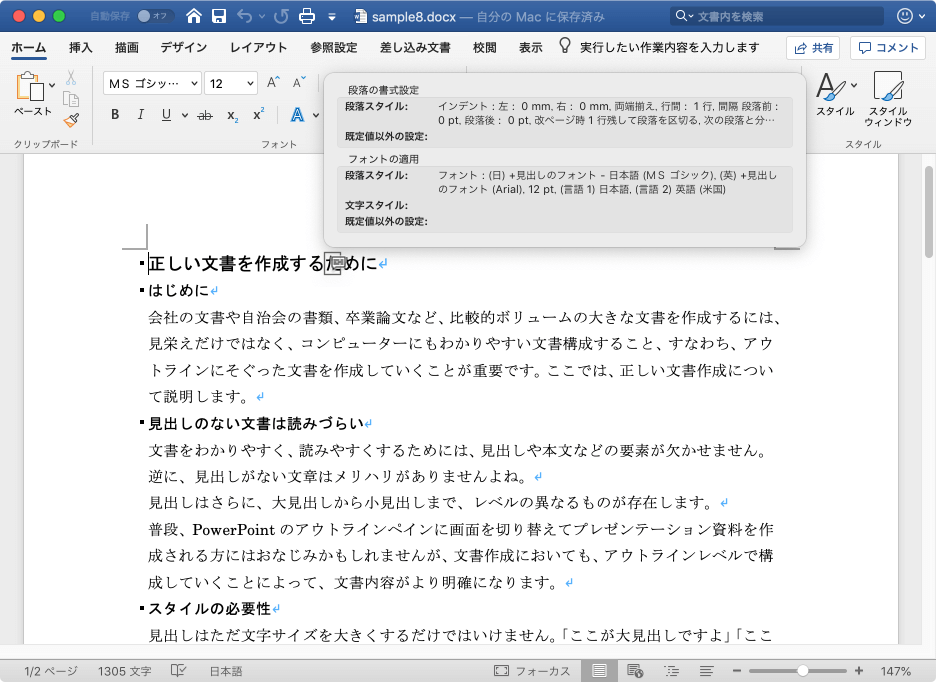This screenshot has width=936, height=682.
Task: Expand underline style dropdown arrow
Action: (x=184, y=115)
